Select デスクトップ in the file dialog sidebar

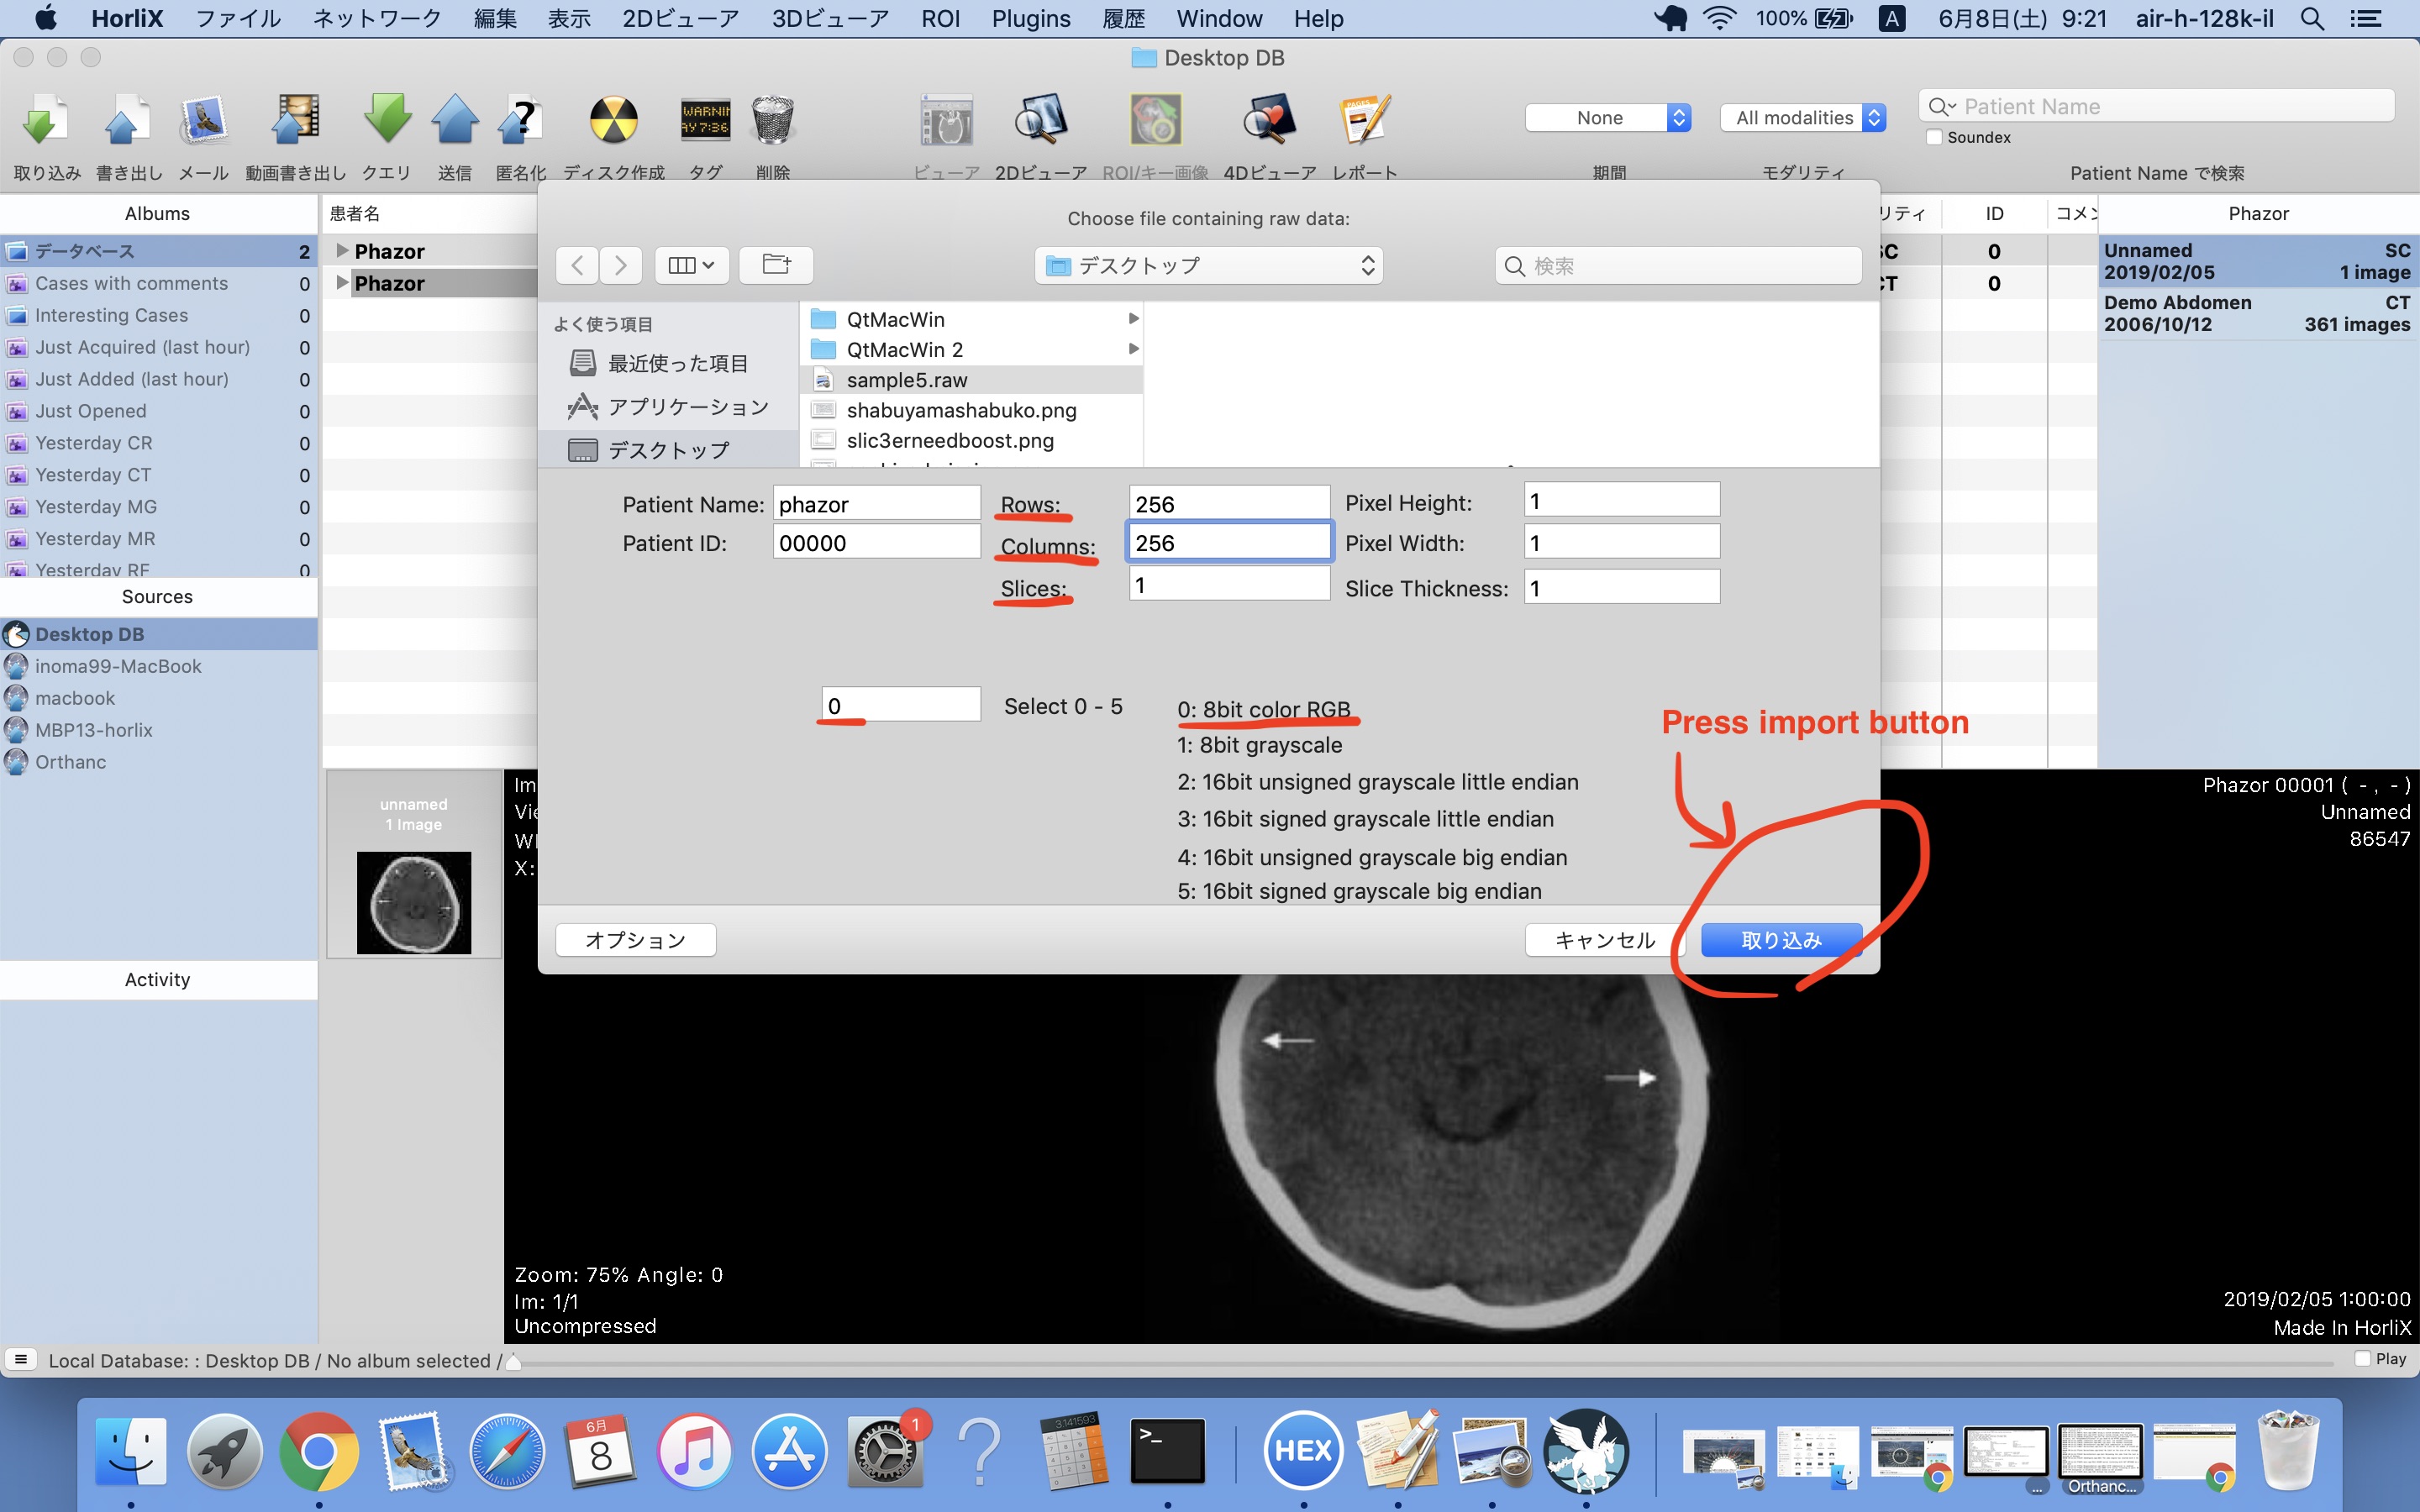click(669, 450)
